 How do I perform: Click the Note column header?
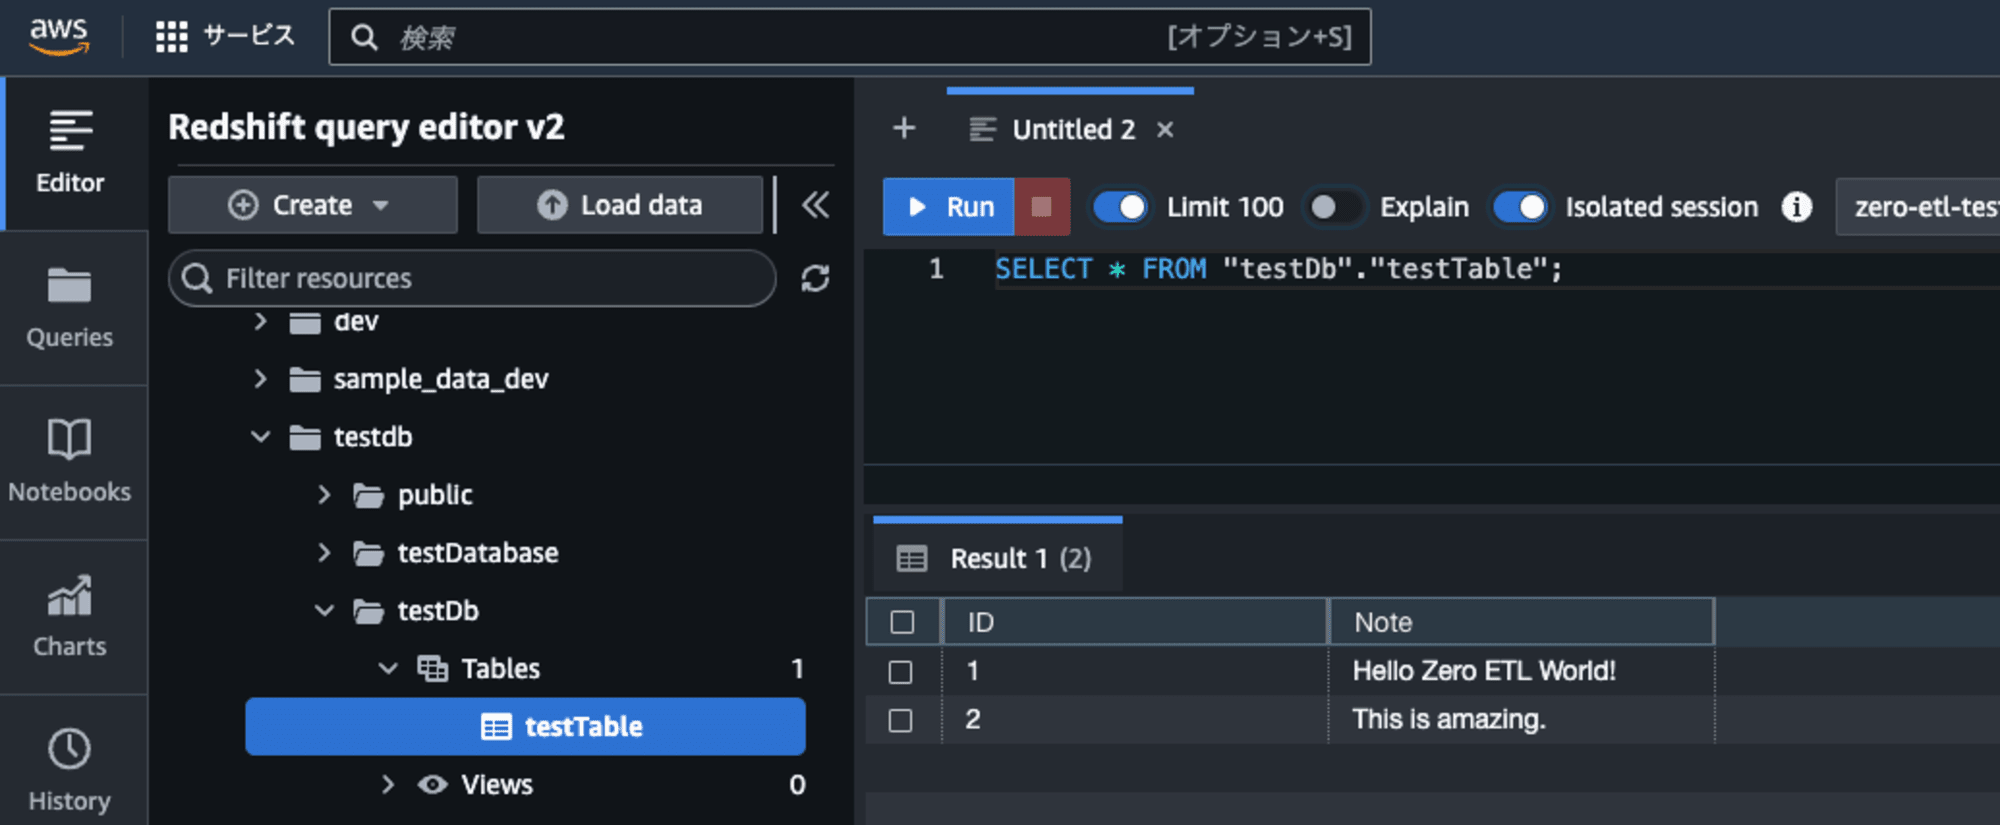(1521, 622)
